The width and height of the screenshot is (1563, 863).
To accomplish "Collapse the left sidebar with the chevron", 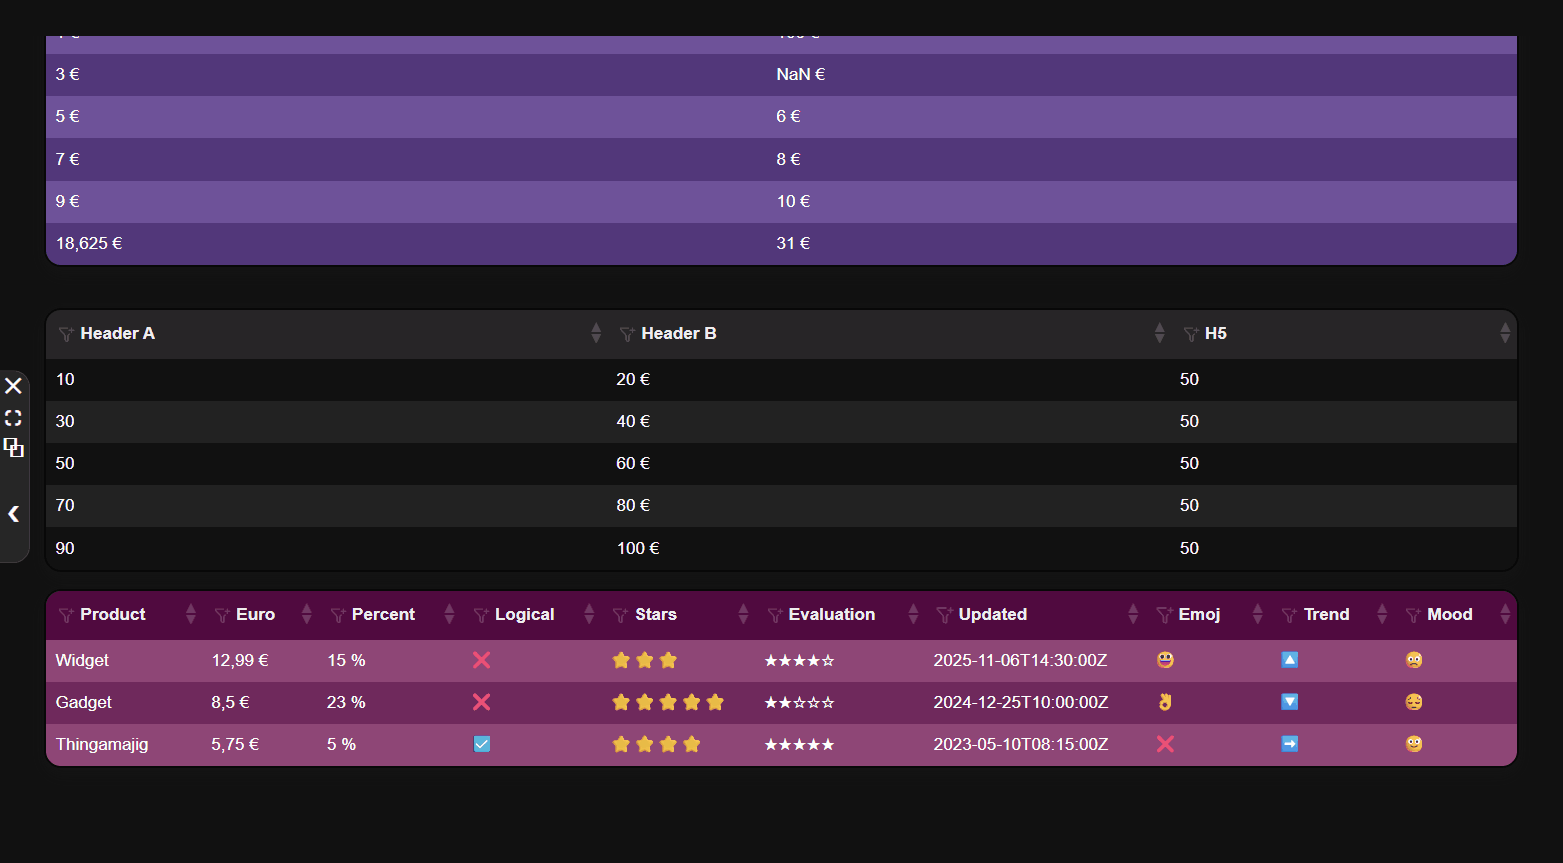I will click(x=13, y=514).
